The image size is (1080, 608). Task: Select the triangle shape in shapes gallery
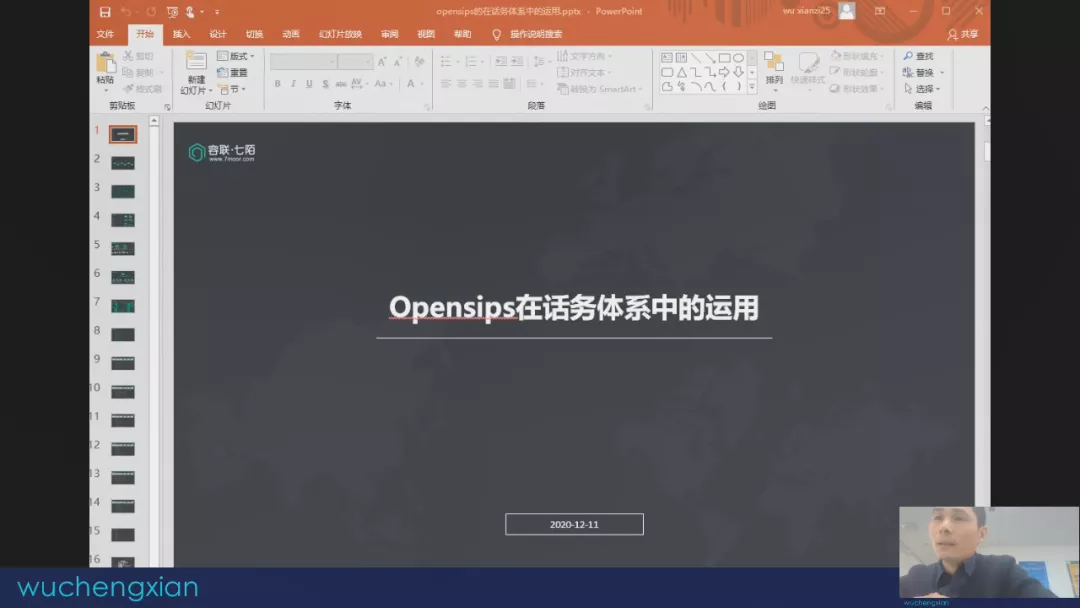click(x=681, y=72)
